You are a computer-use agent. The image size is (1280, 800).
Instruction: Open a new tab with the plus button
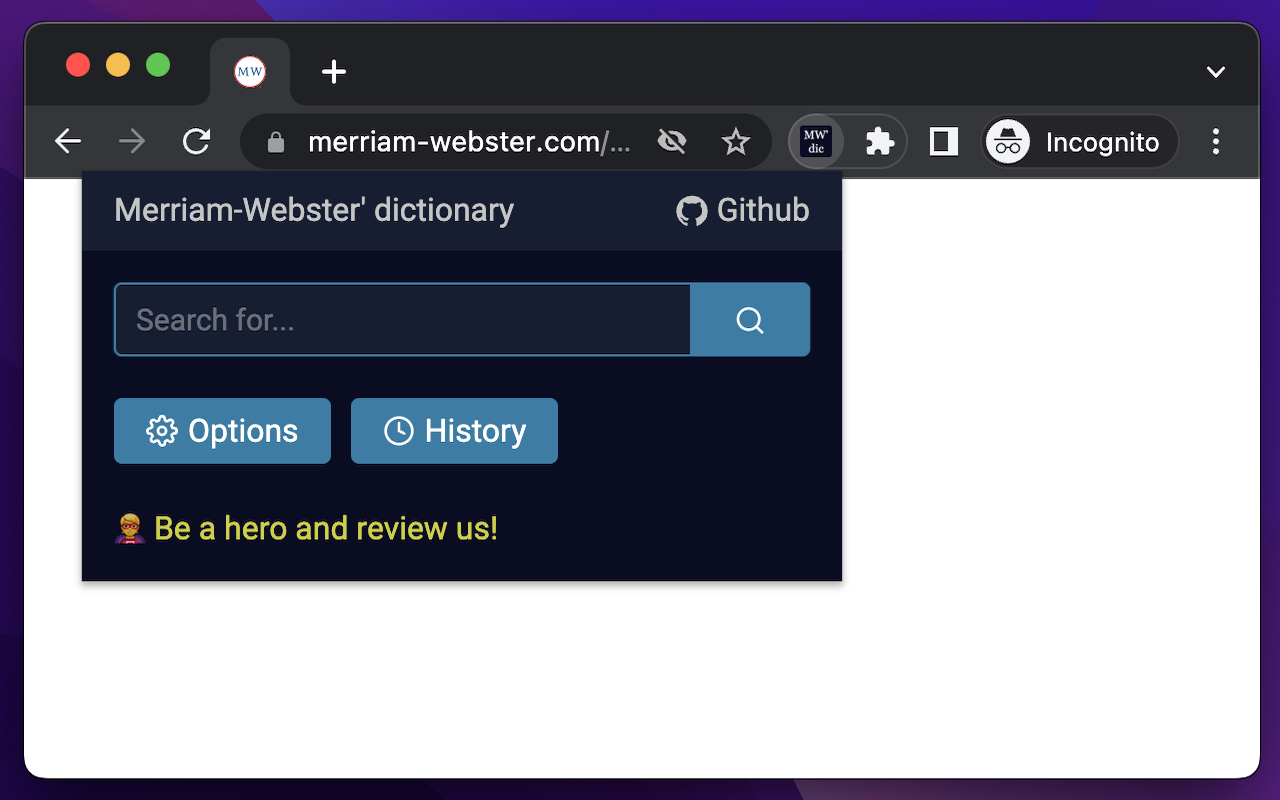(x=334, y=72)
